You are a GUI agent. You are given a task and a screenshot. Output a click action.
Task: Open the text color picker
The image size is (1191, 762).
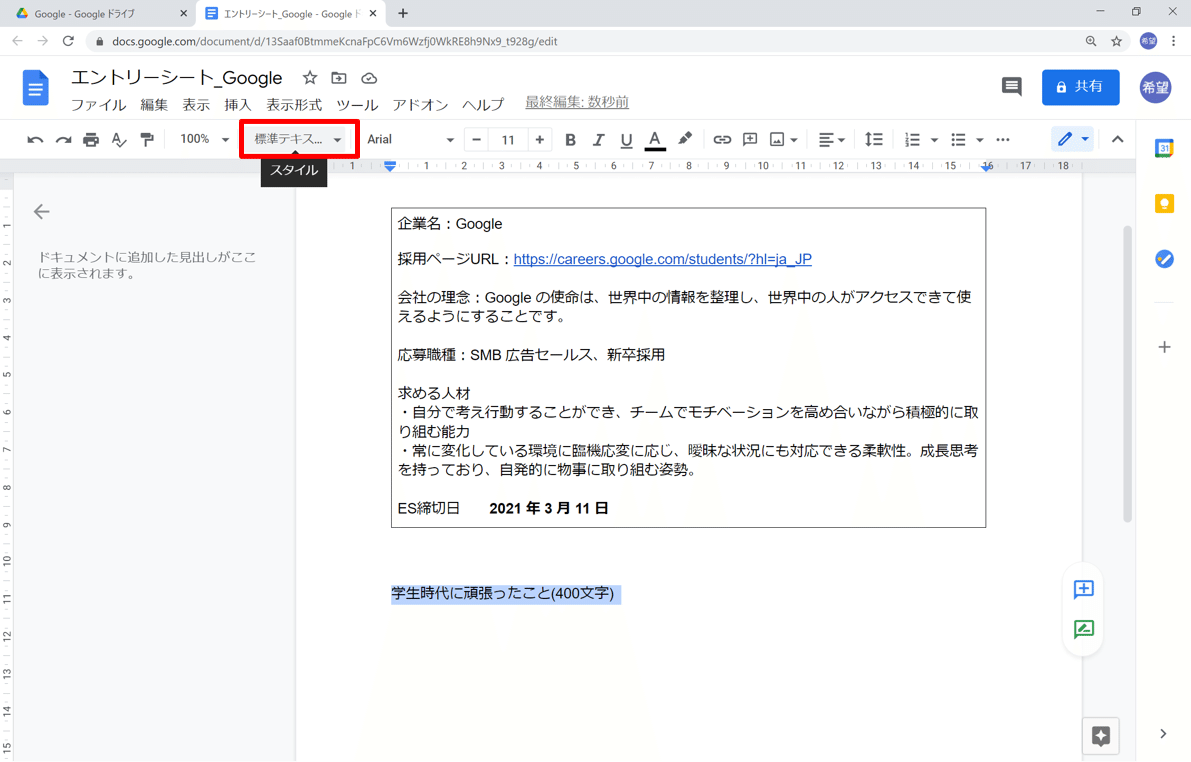(654, 139)
